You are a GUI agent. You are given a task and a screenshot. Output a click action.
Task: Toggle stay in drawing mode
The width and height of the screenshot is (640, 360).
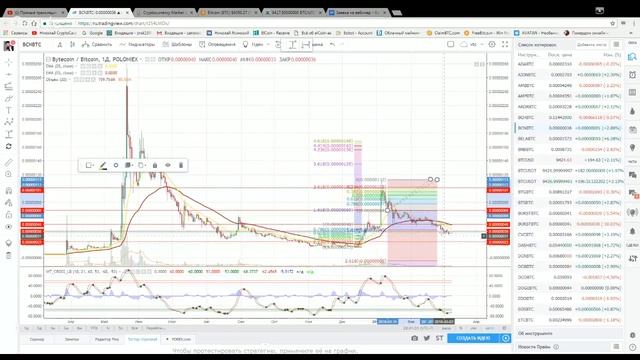click(x=9, y=202)
